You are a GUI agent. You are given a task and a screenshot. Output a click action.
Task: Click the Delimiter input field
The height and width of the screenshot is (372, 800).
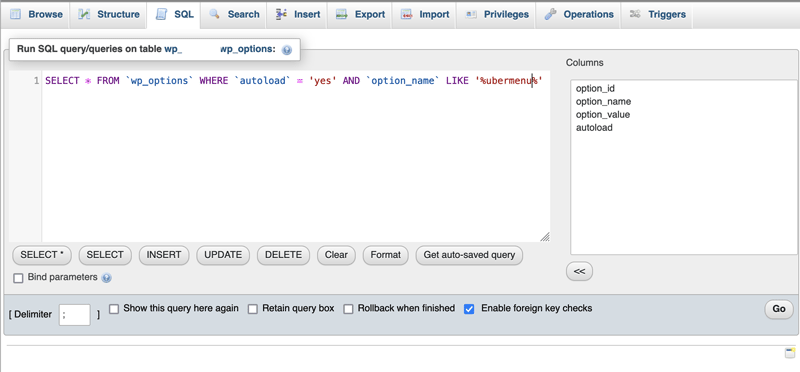click(74, 315)
